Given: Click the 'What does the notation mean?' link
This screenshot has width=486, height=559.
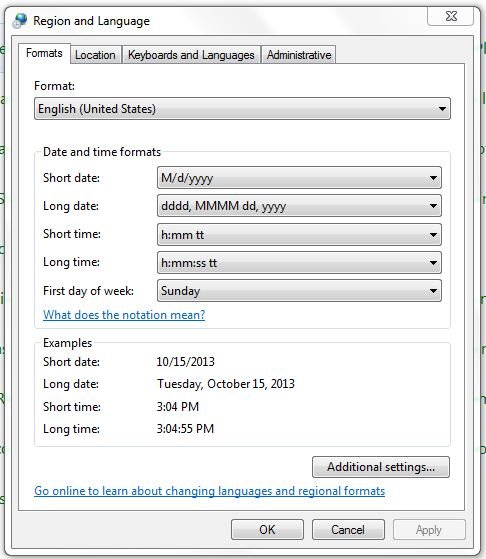Looking at the screenshot, I should [124, 315].
